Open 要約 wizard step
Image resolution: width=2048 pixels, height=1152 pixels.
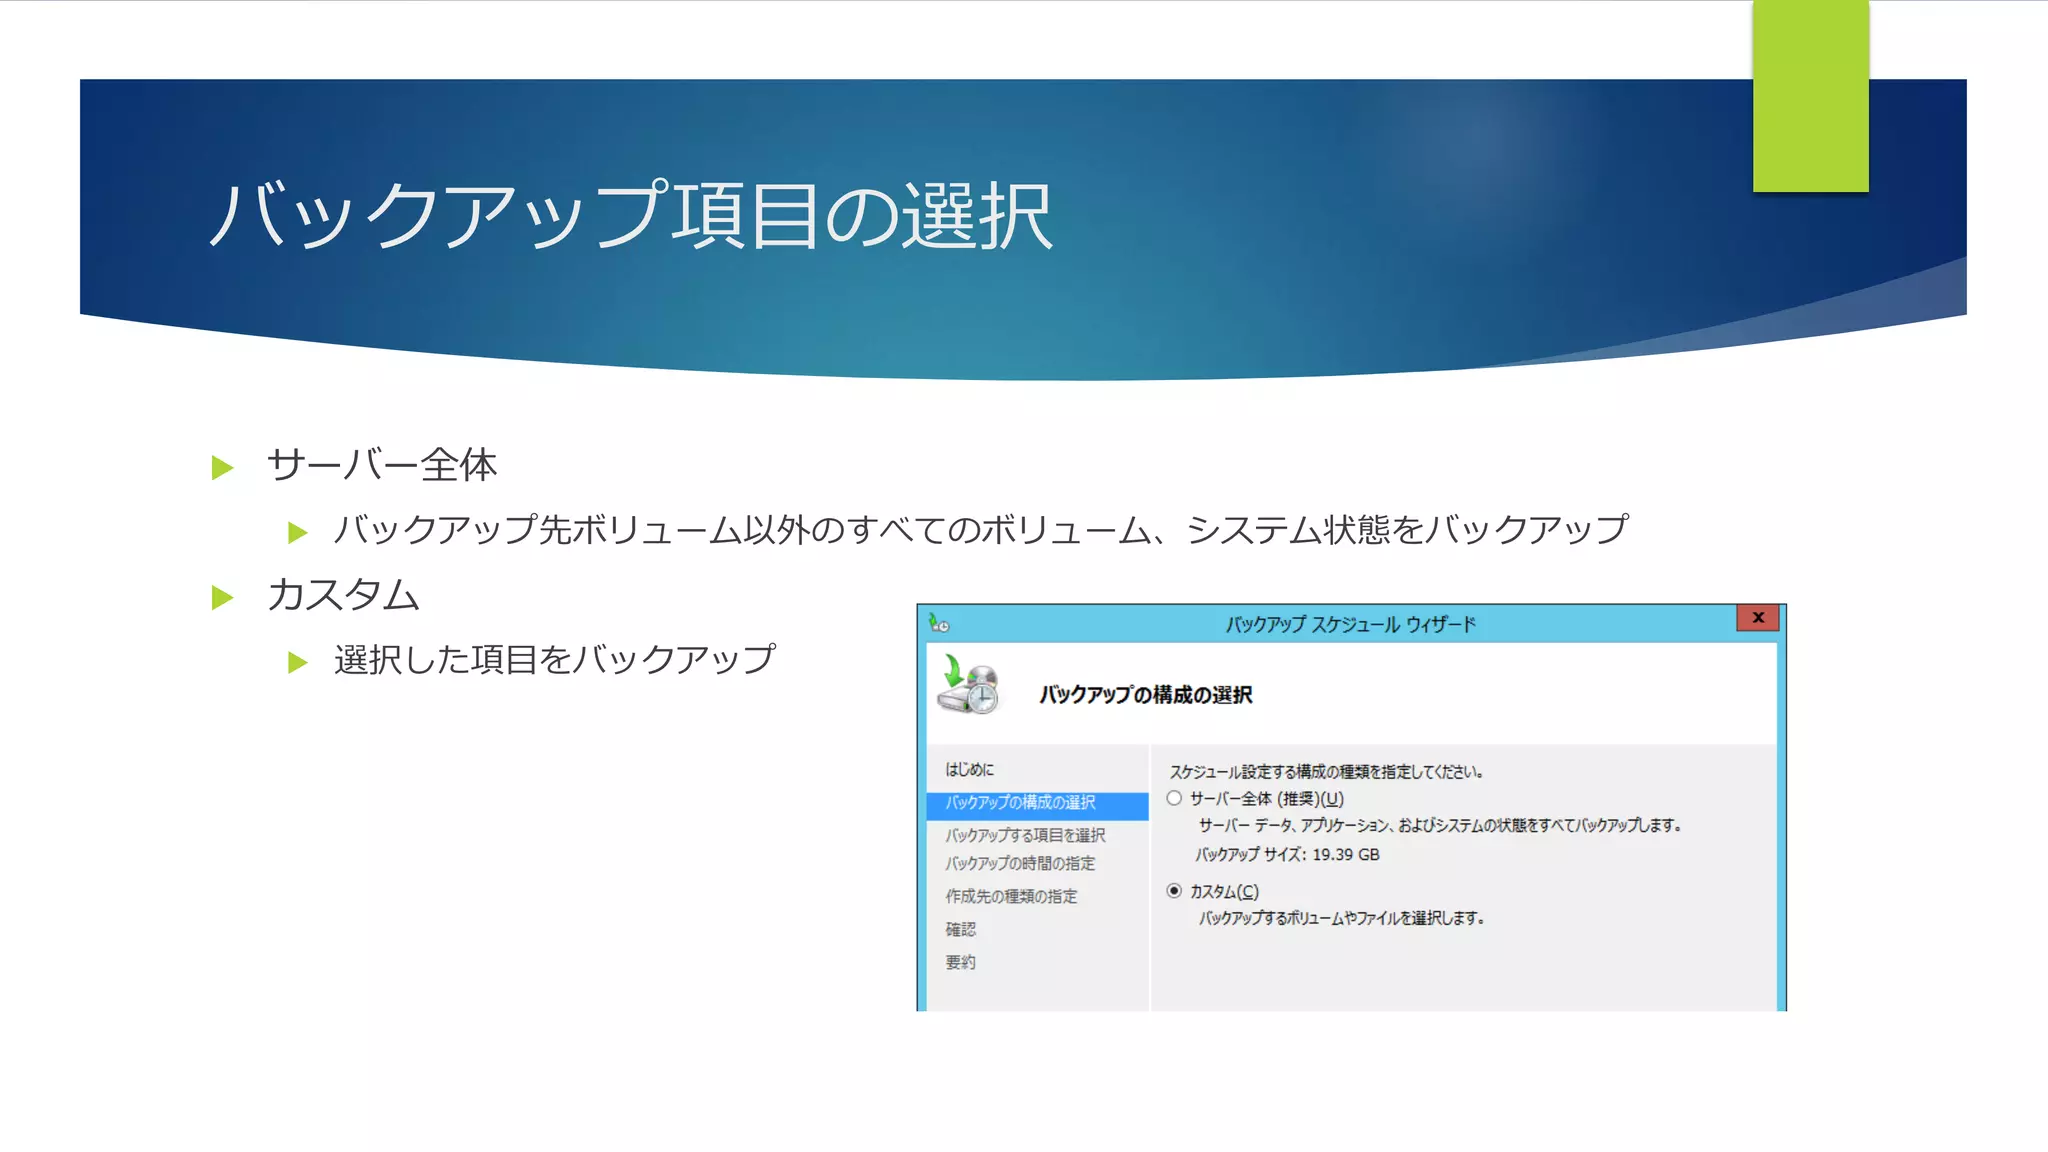click(x=960, y=962)
